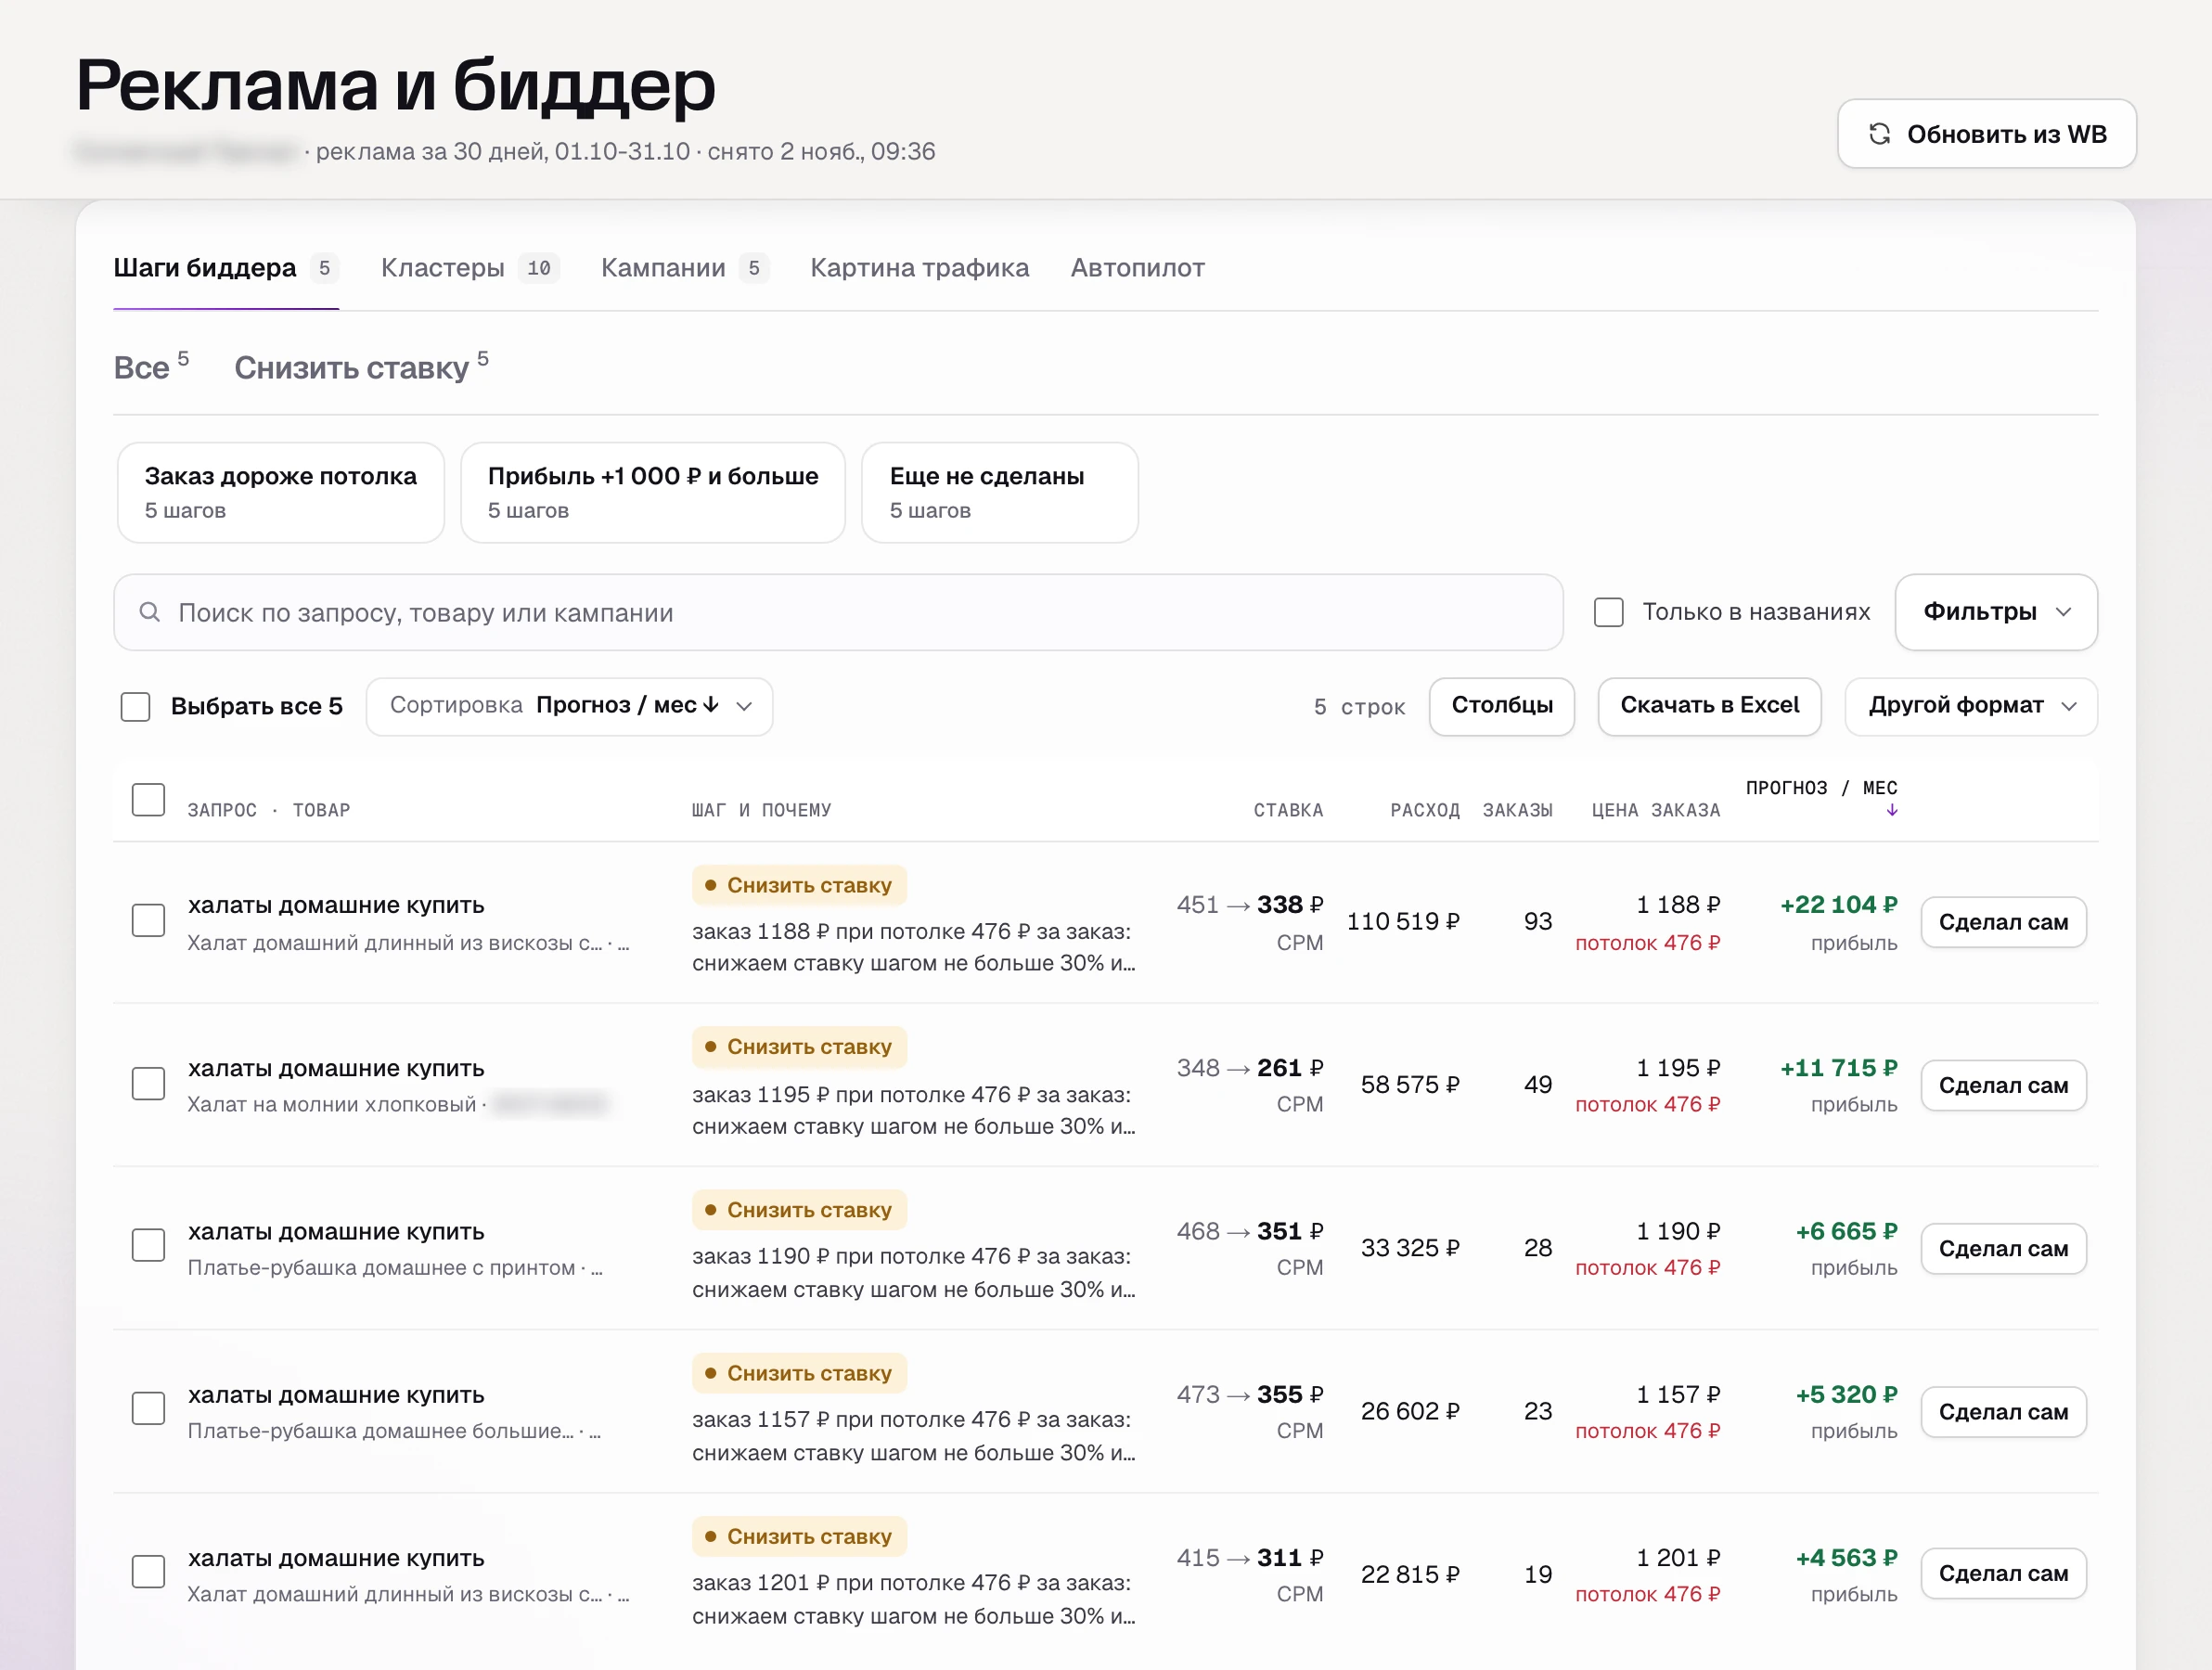2212x1670 pixels.
Task: Click Сделал сам for the 58 575 ₽ row
Action: tap(2003, 1085)
